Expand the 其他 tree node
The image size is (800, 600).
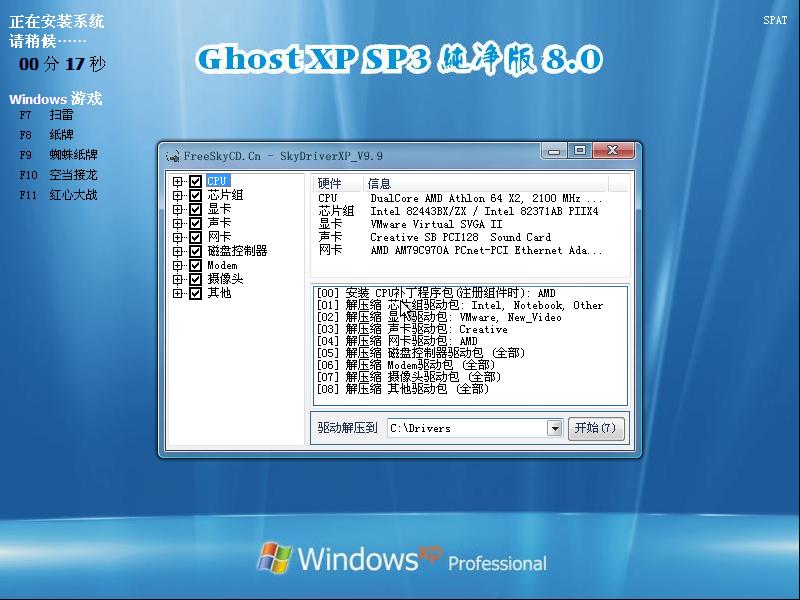point(178,293)
